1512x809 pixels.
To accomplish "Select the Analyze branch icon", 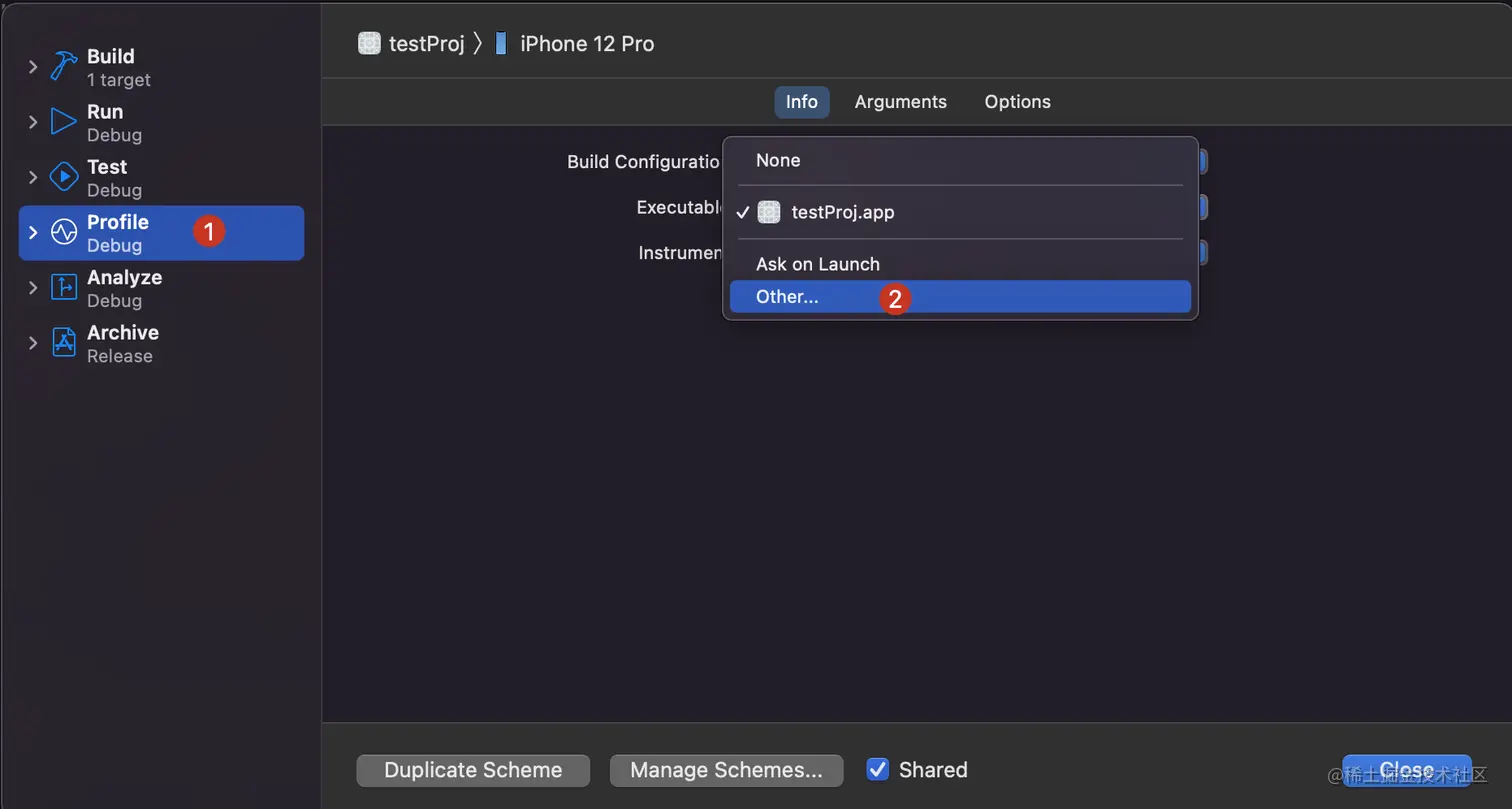I will [x=64, y=288].
